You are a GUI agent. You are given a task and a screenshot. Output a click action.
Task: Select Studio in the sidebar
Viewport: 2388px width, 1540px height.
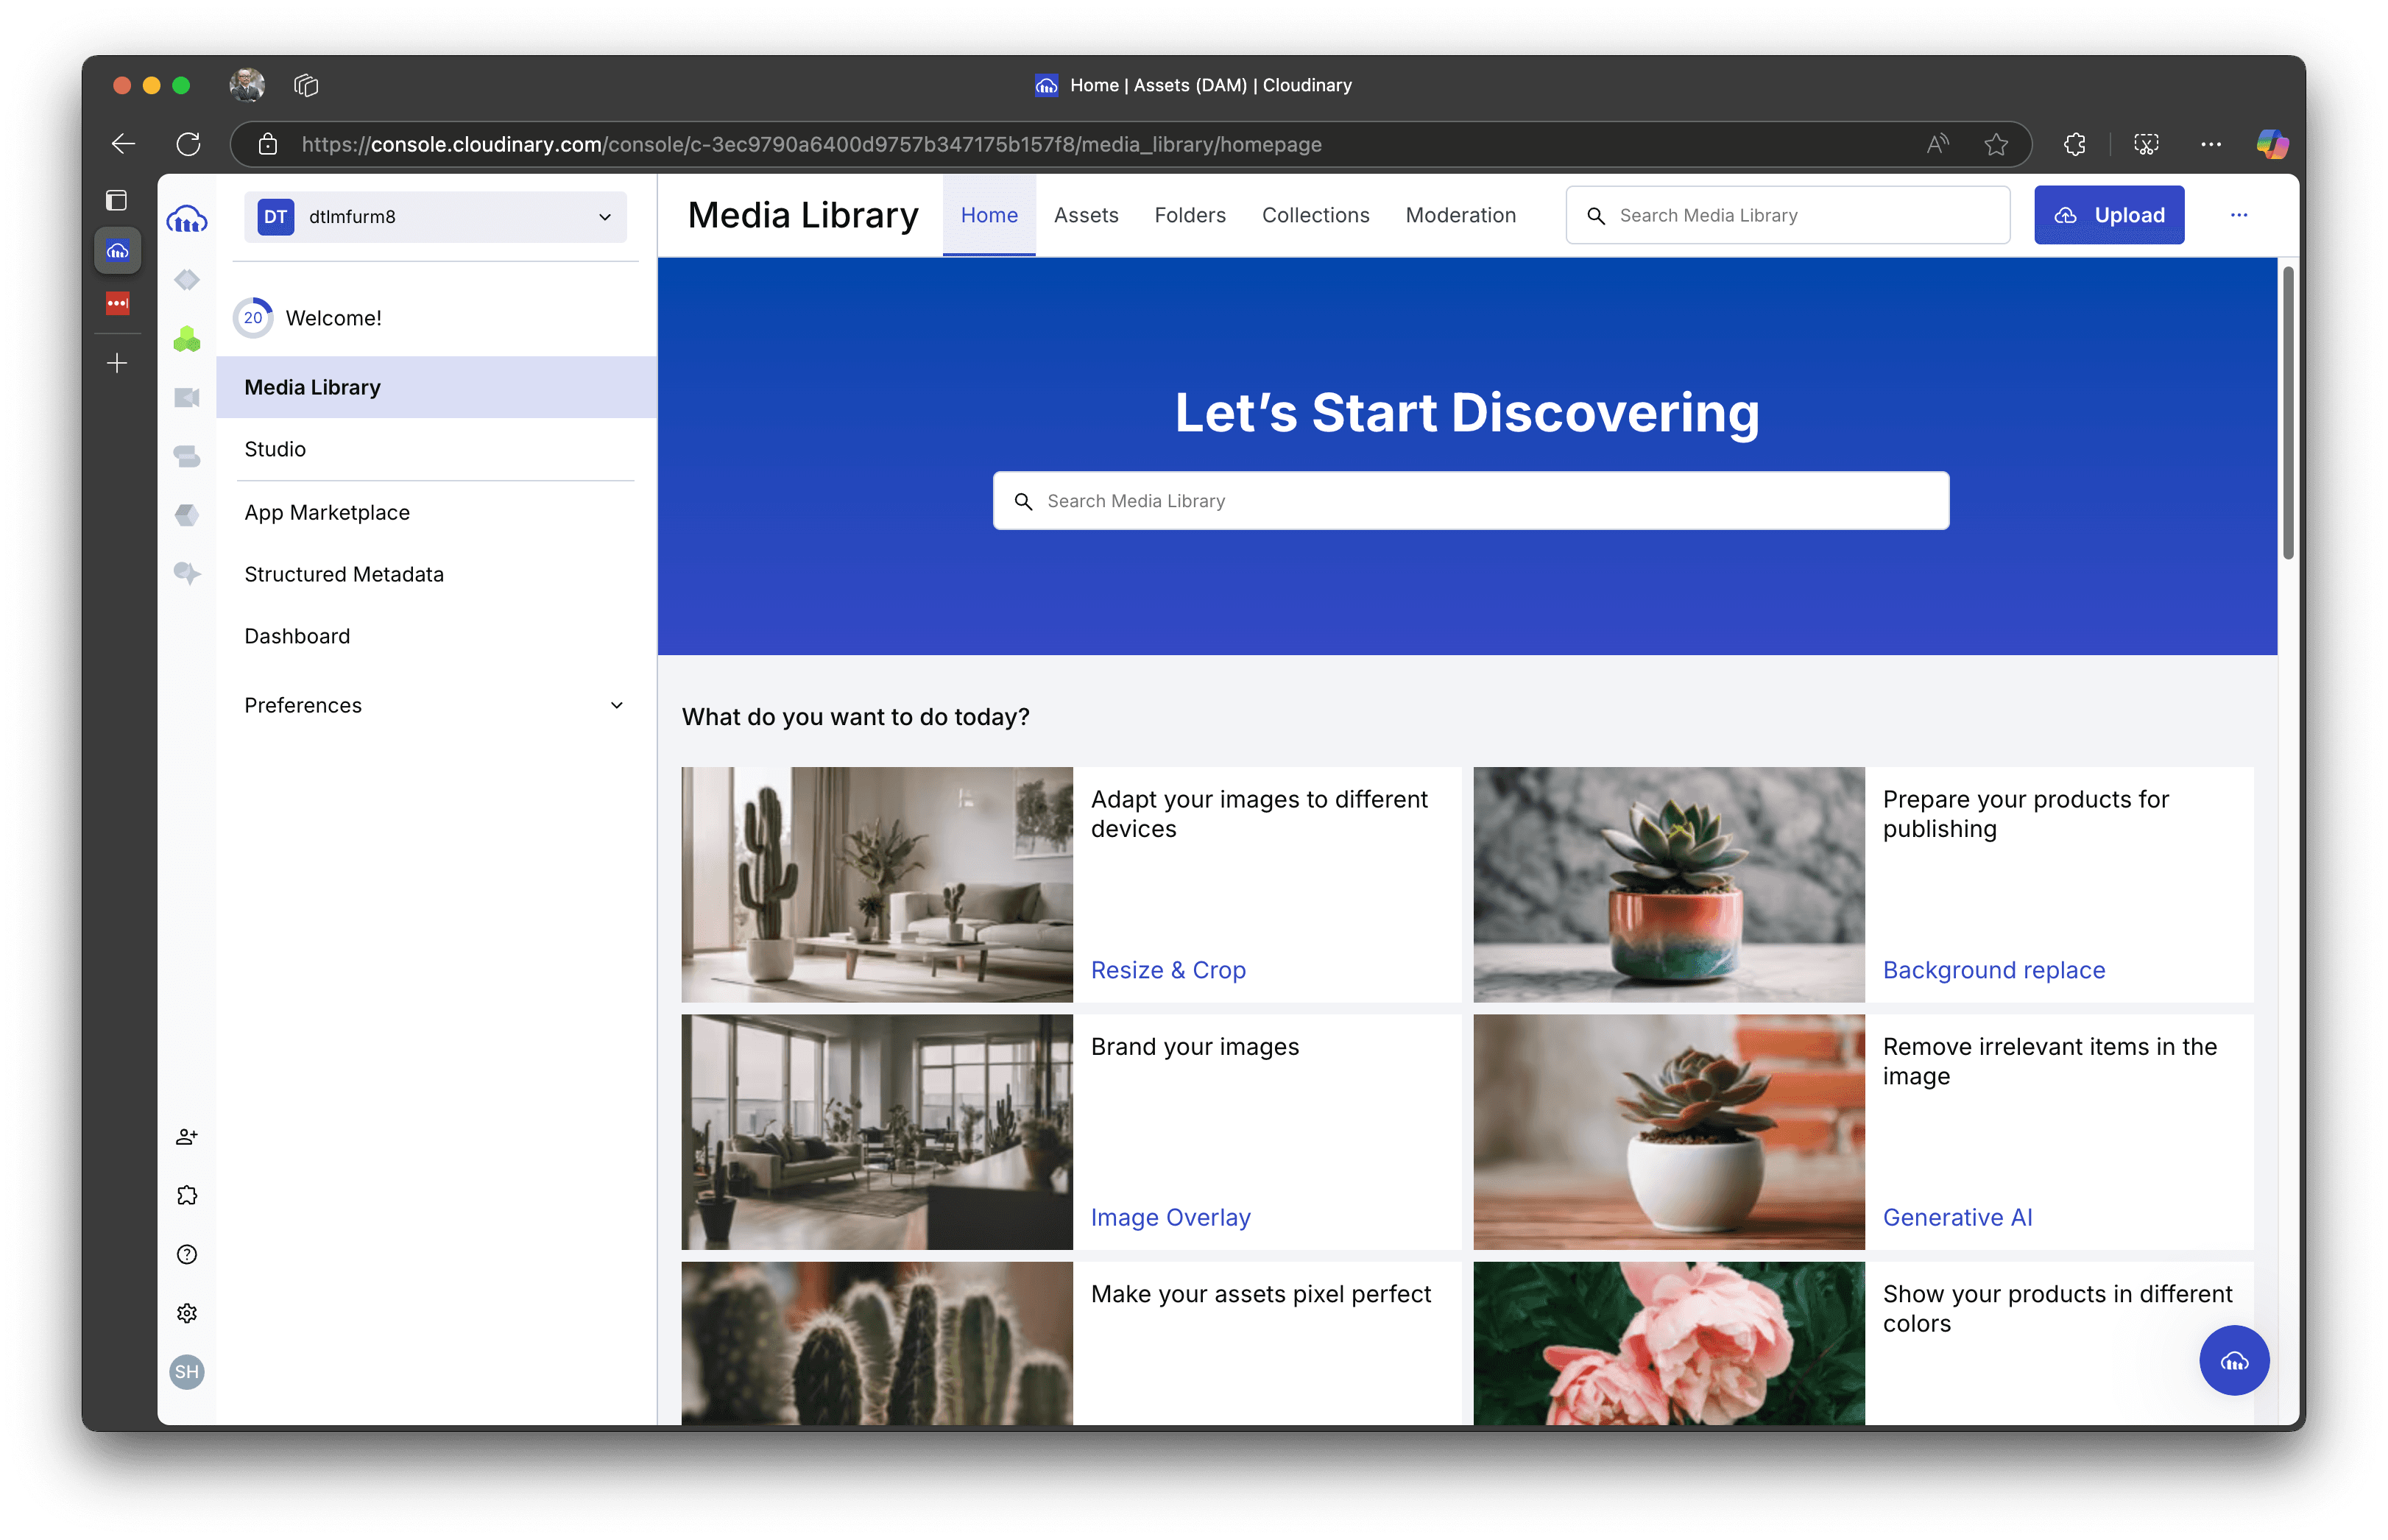pyautogui.click(x=275, y=449)
